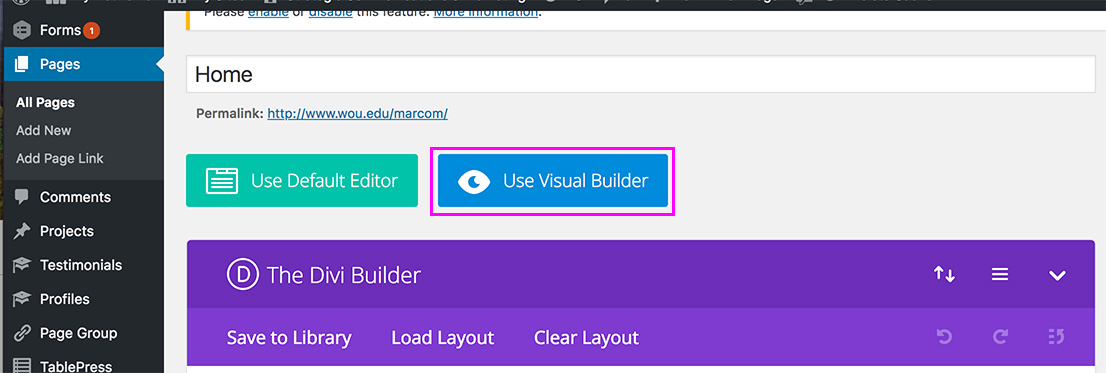Open Add Page Link submenu item
Image resolution: width=1106 pixels, height=373 pixels.
[60, 159]
